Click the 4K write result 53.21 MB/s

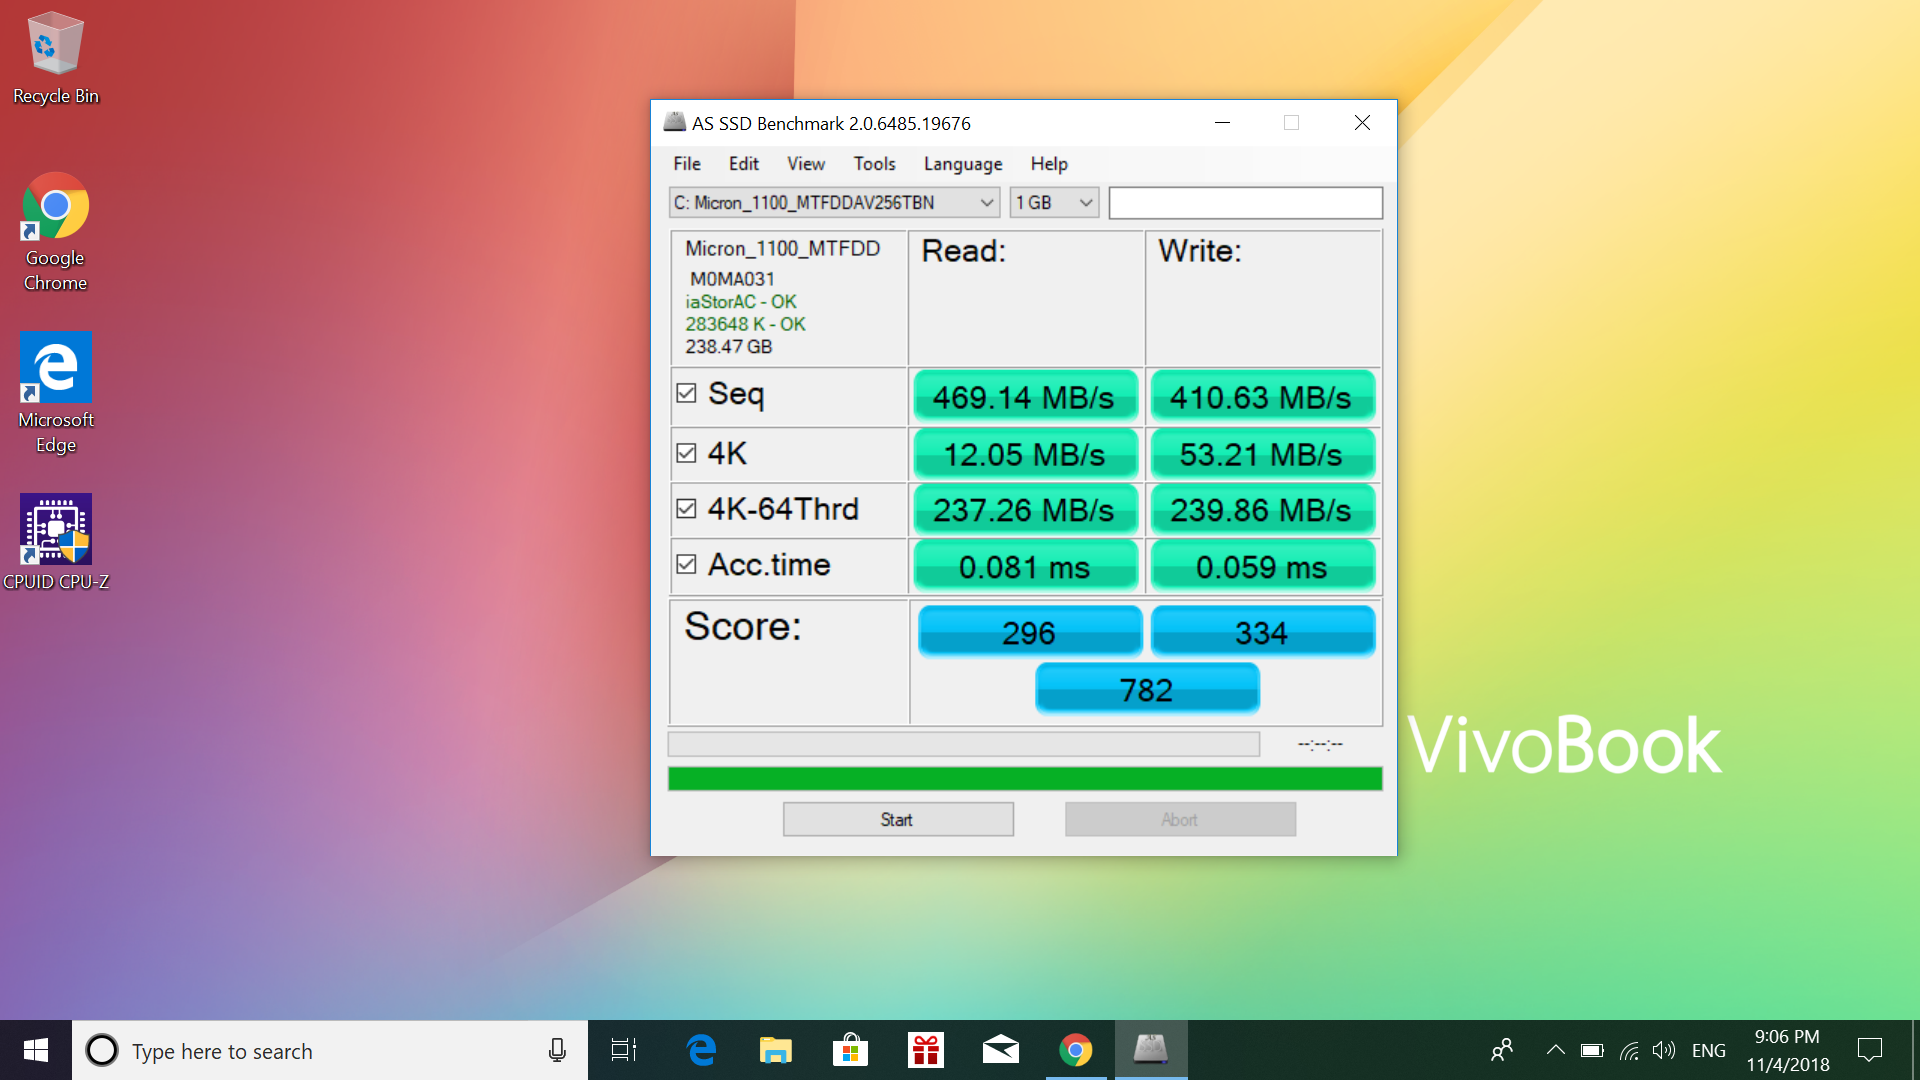click(1262, 453)
